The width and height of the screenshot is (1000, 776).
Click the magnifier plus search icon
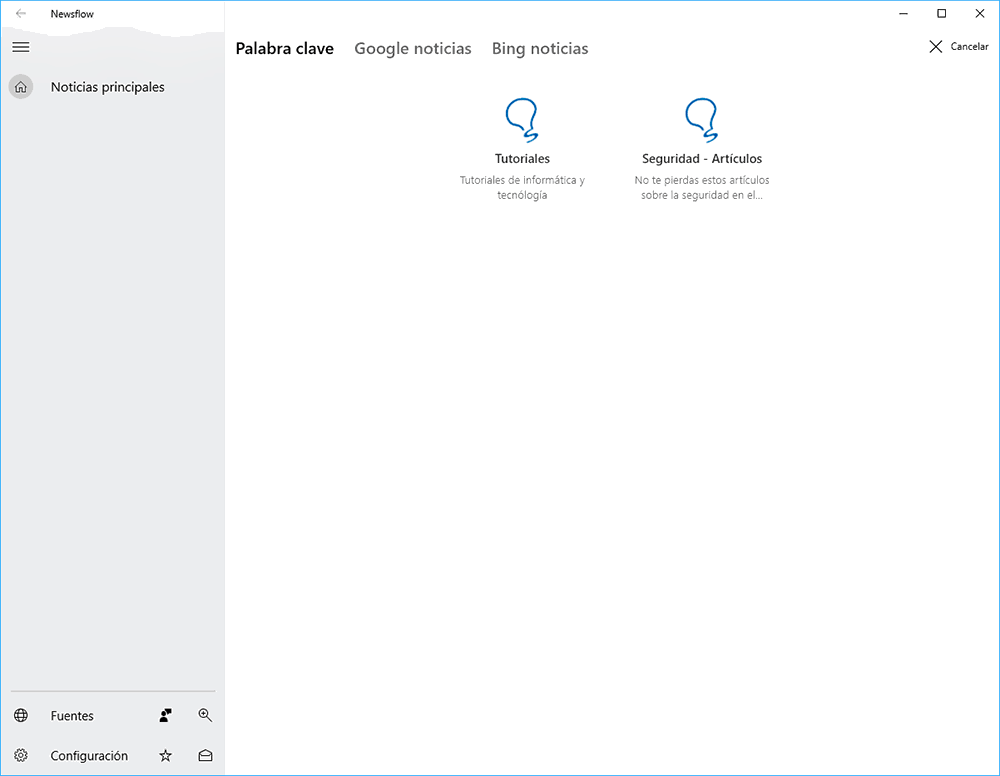pos(205,716)
